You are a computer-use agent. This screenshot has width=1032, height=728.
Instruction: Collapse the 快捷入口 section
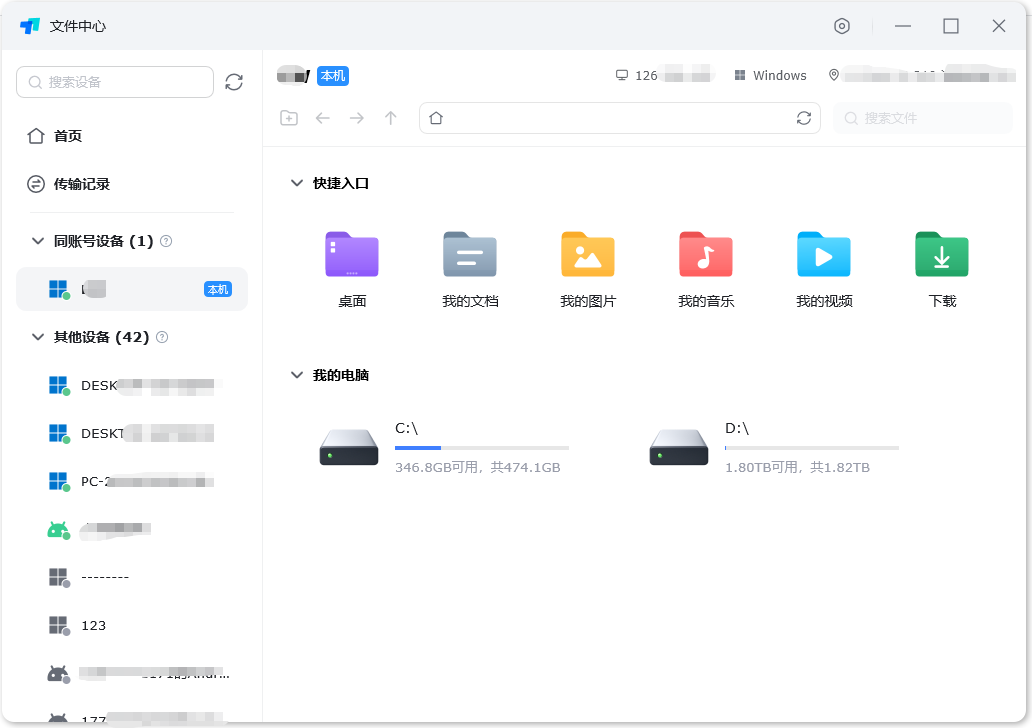click(297, 183)
